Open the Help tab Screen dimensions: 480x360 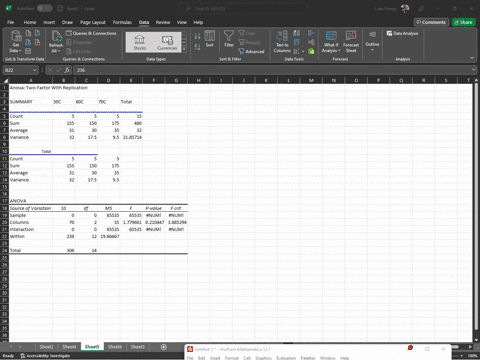[198, 22]
